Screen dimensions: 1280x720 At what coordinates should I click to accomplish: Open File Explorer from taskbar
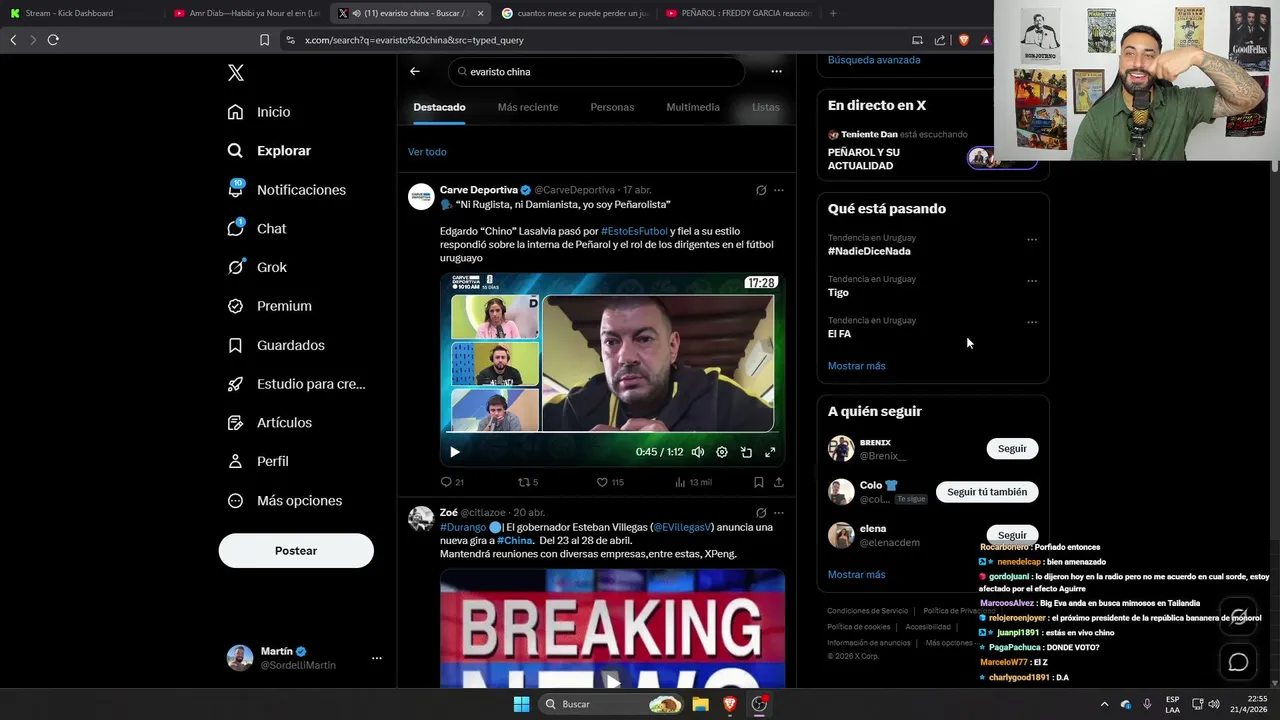(701, 704)
